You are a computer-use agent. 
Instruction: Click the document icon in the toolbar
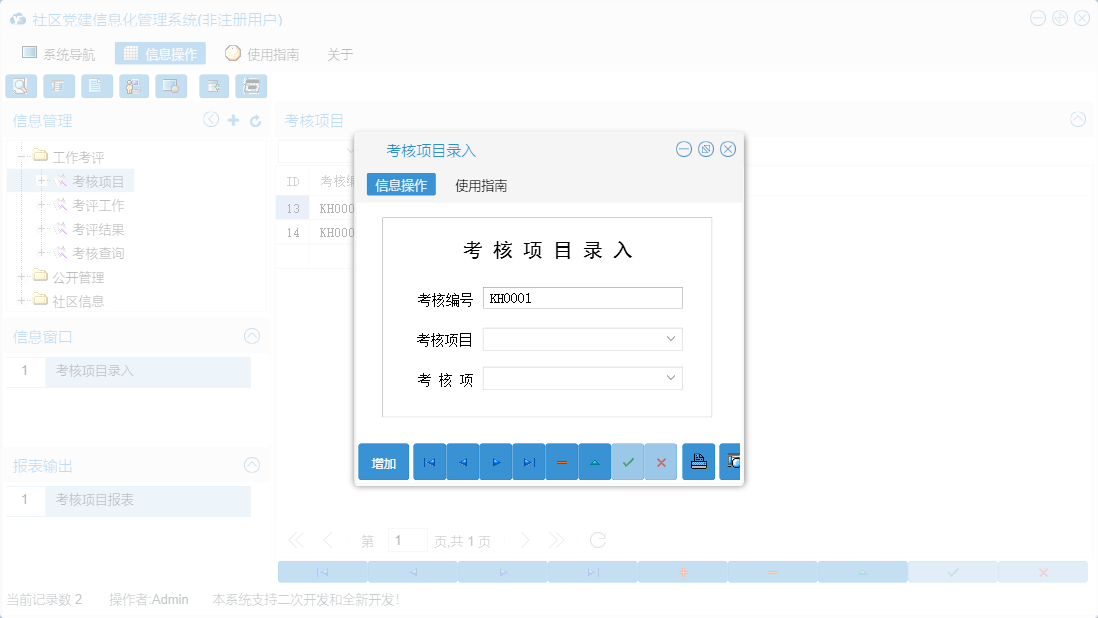pos(96,86)
